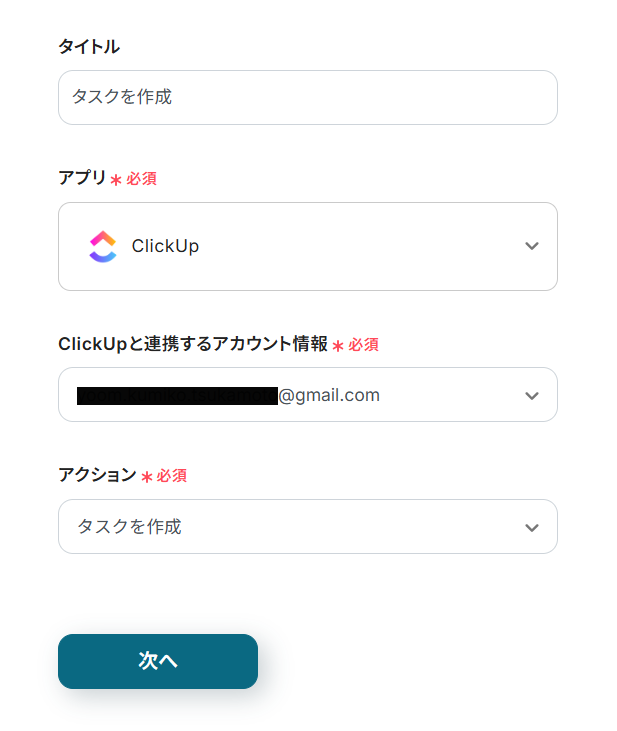617x731 pixels.
Task: Click the 必須 marker beside アカウント情報
Action: pyautogui.click(x=363, y=345)
